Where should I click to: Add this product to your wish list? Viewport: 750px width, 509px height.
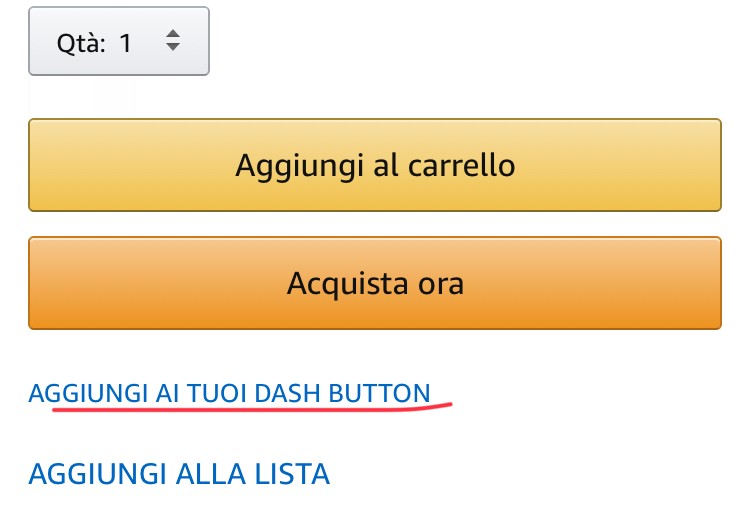(x=180, y=473)
